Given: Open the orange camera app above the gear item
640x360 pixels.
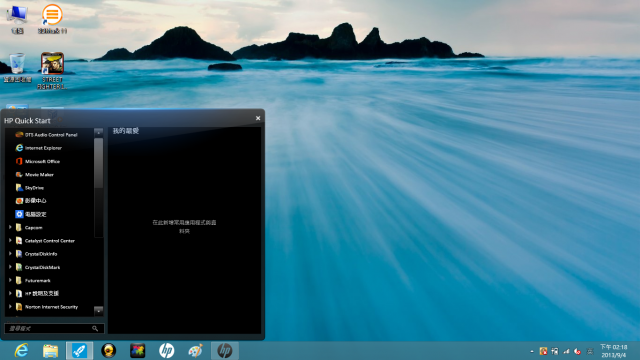Looking at the screenshot, I should [31, 201].
